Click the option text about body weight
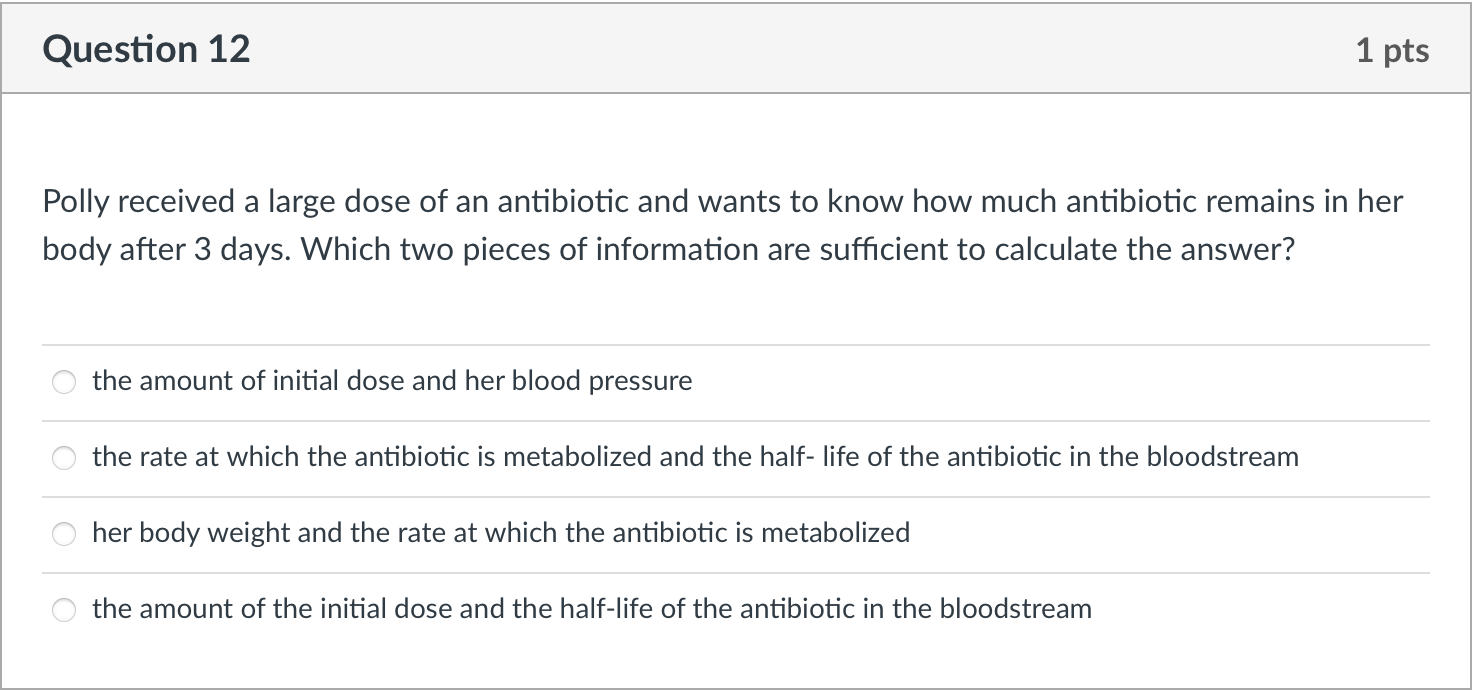1476x690 pixels. pos(500,533)
